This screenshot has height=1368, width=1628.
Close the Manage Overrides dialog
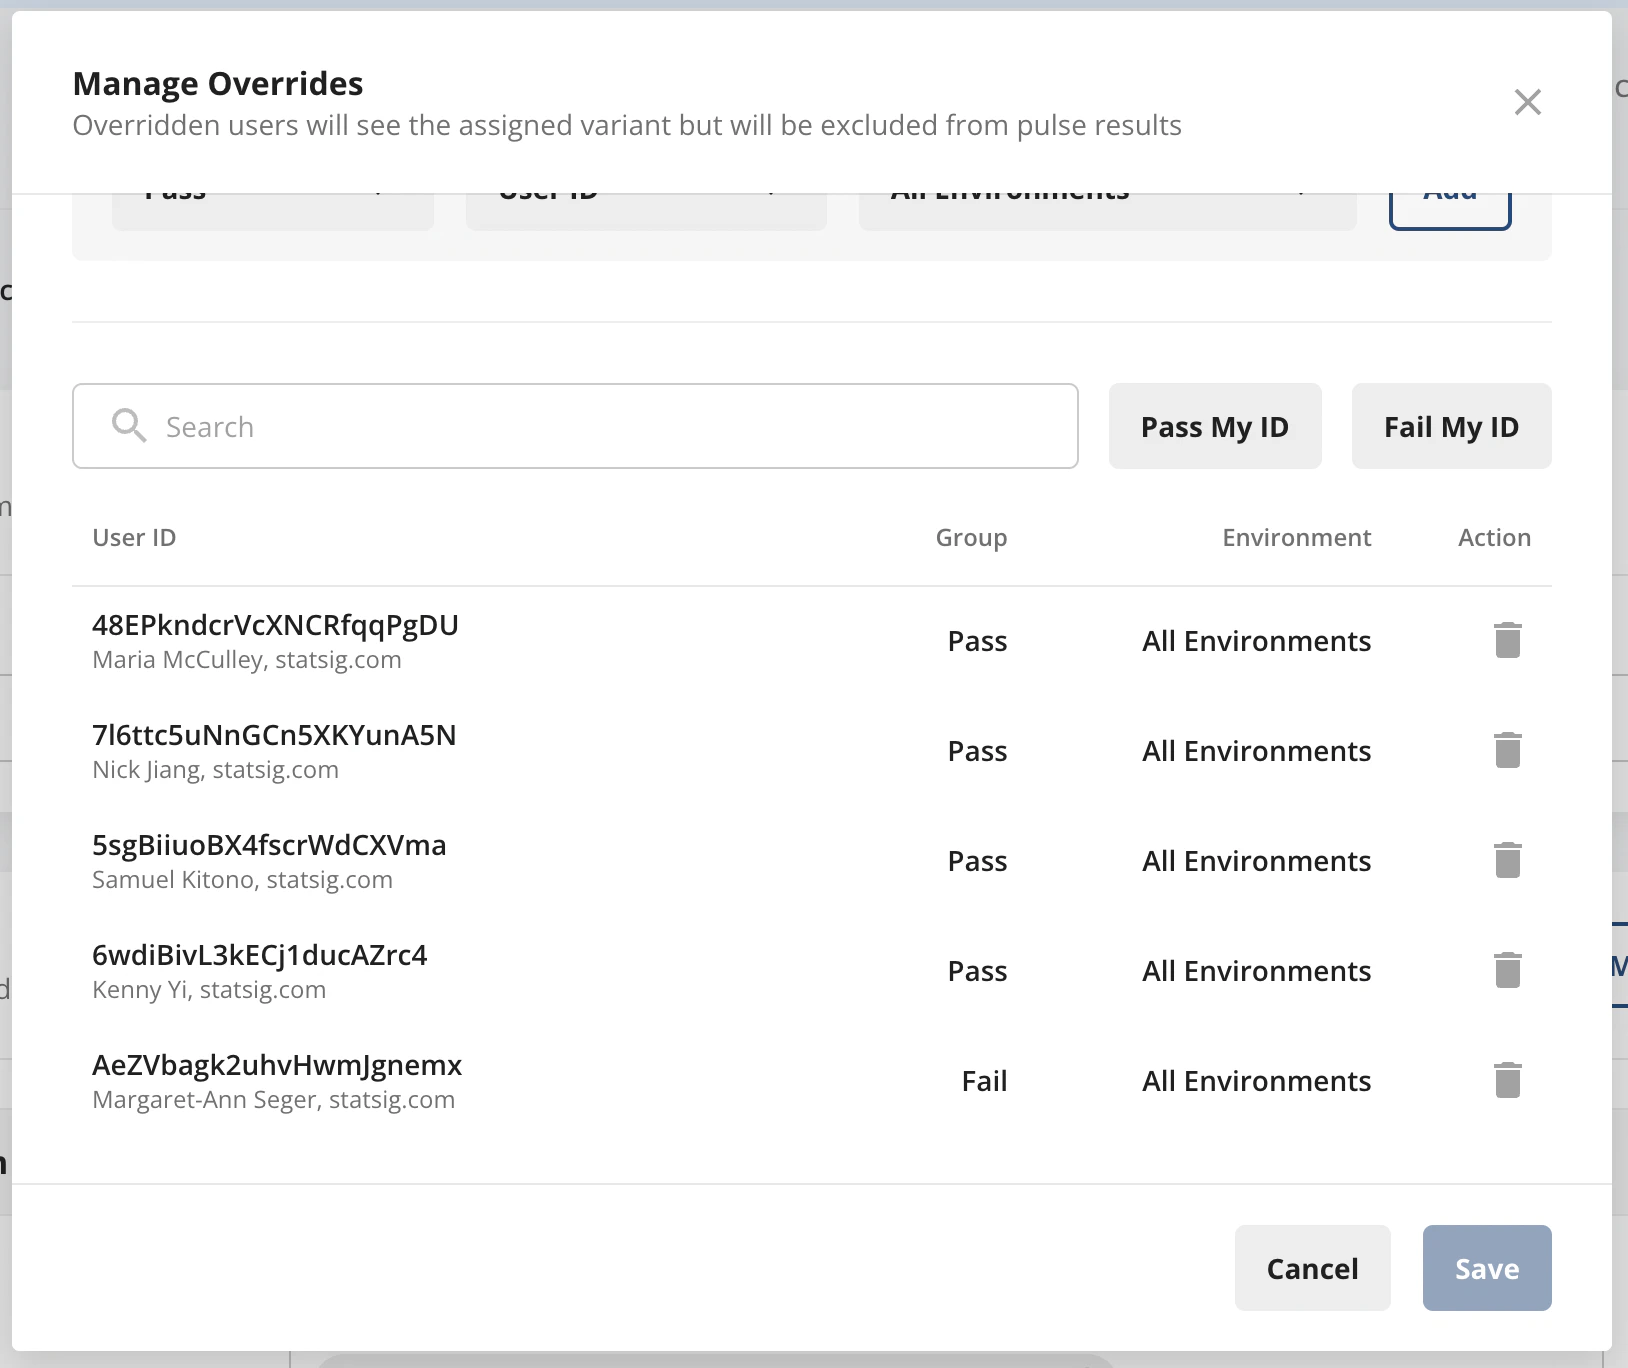(x=1527, y=101)
